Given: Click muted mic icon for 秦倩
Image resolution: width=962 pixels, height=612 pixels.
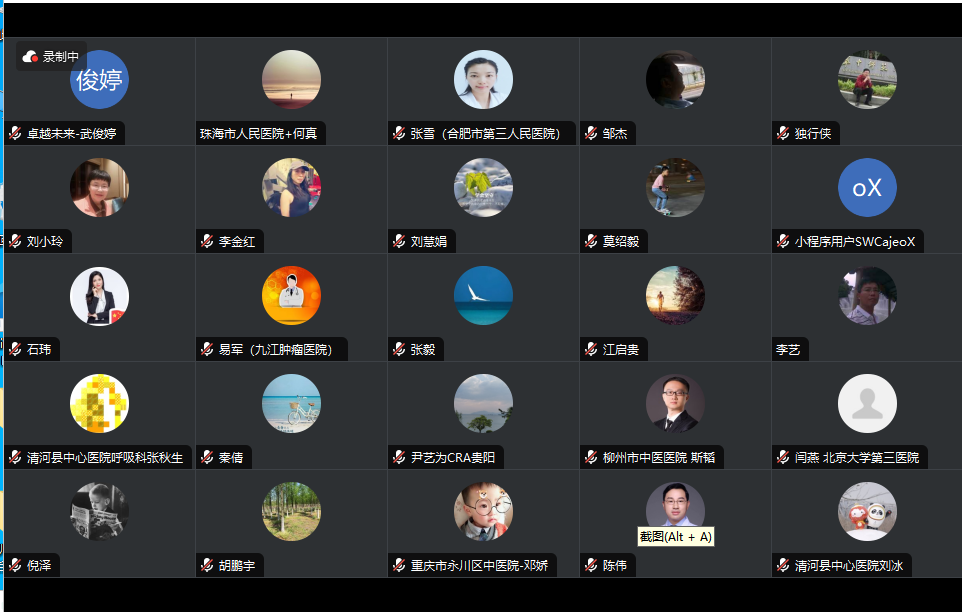Looking at the screenshot, I should pyautogui.click(x=207, y=457).
